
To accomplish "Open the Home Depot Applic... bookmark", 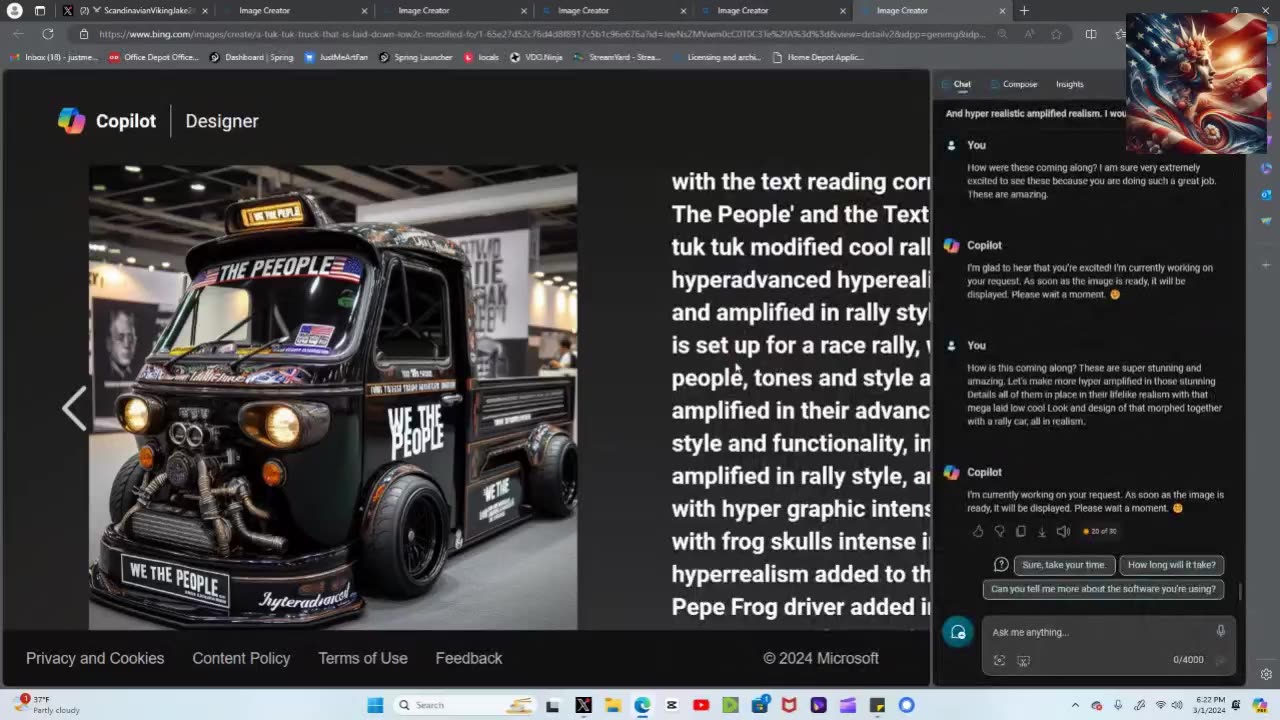I will tap(818, 57).
